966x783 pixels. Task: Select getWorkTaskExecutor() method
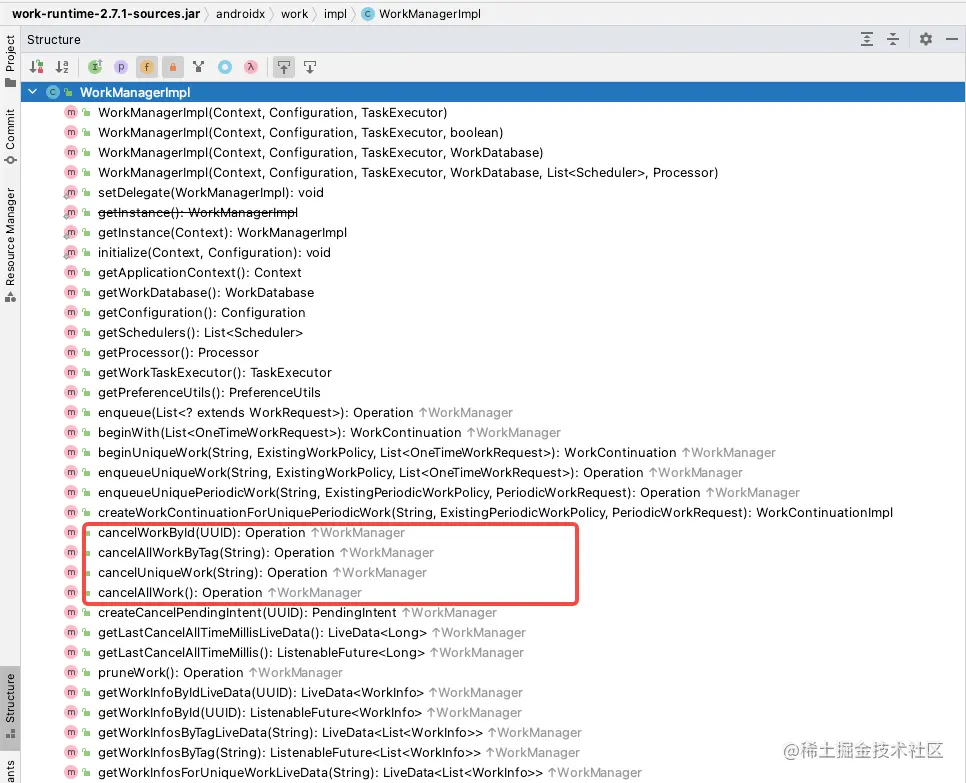point(214,373)
